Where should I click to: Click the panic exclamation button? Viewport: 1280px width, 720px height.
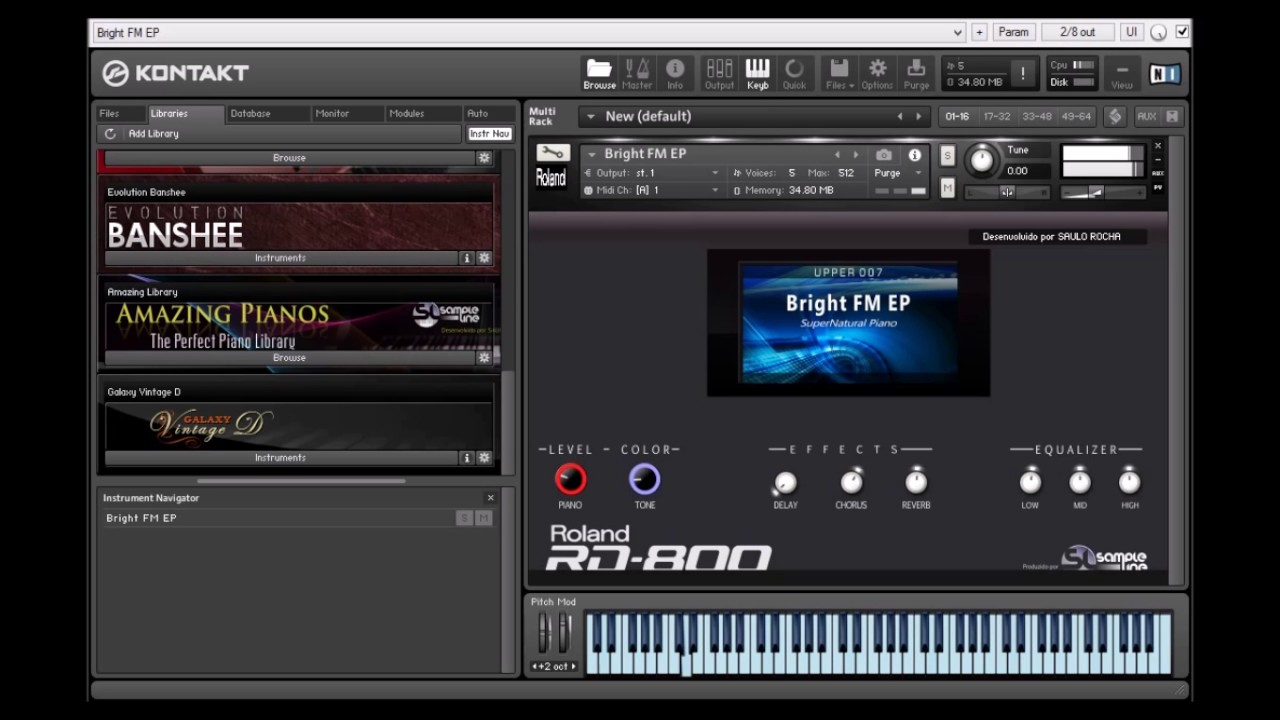point(1022,73)
